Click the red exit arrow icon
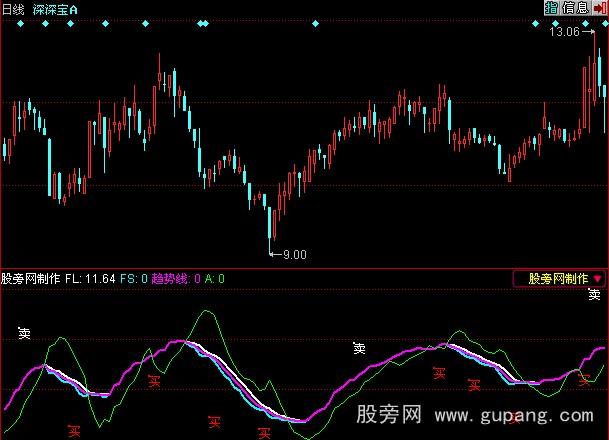 coord(600,8)
